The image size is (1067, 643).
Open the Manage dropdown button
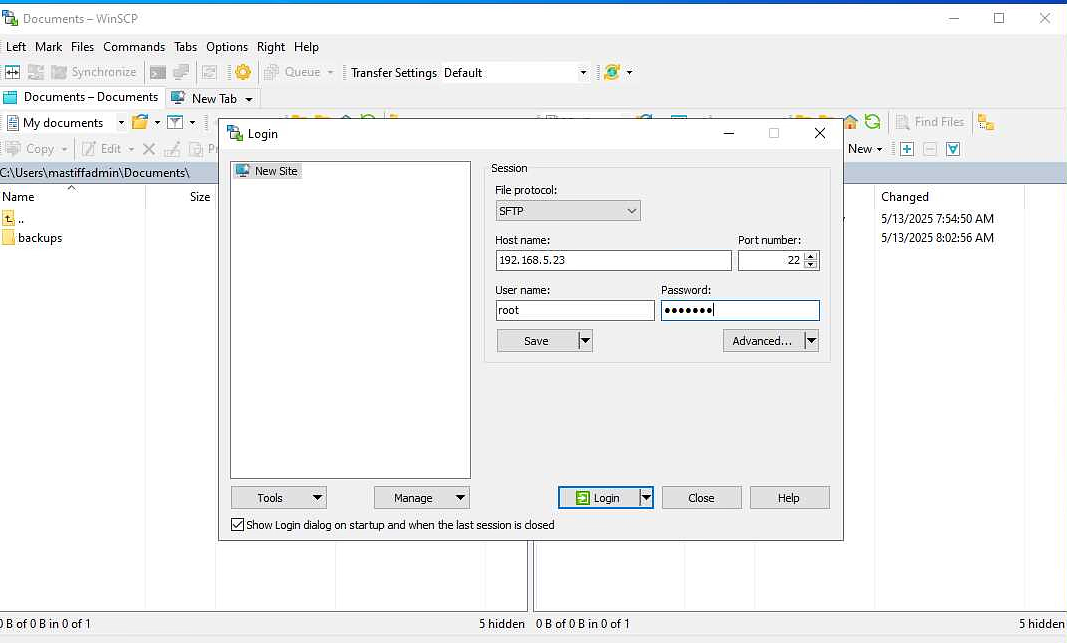click(x=422, y=497)
